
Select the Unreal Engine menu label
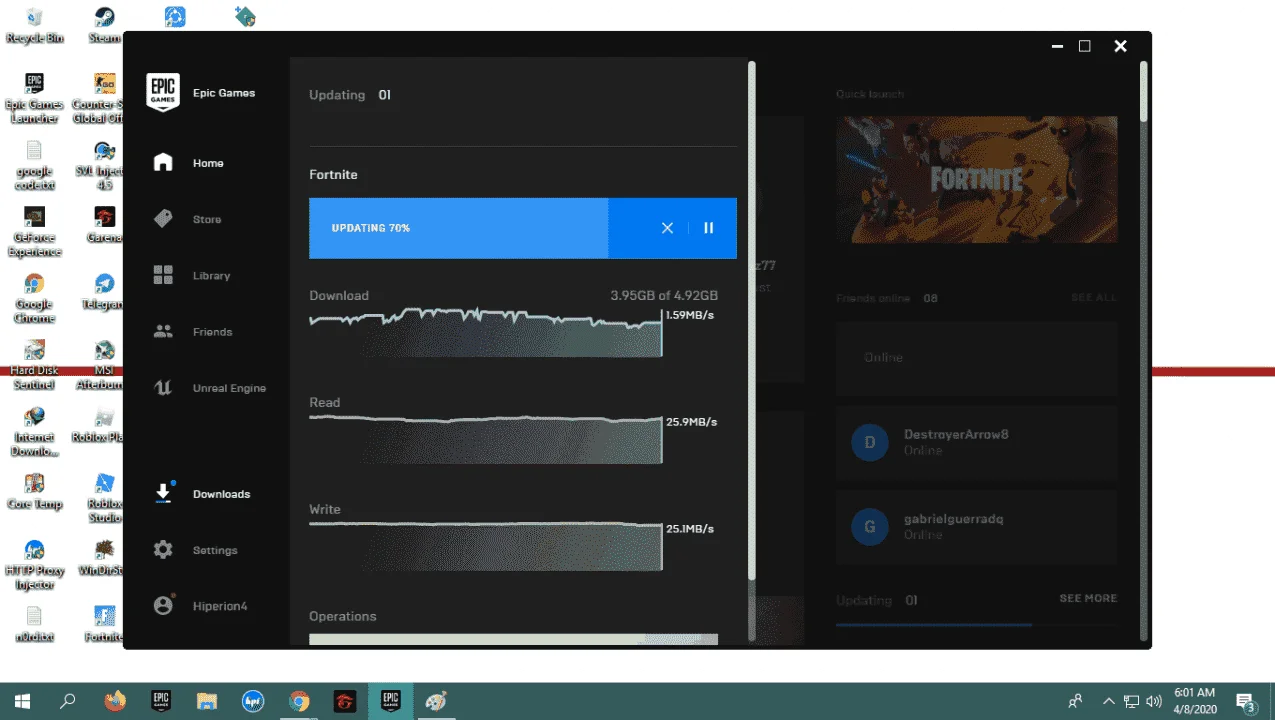click(229, 388)
